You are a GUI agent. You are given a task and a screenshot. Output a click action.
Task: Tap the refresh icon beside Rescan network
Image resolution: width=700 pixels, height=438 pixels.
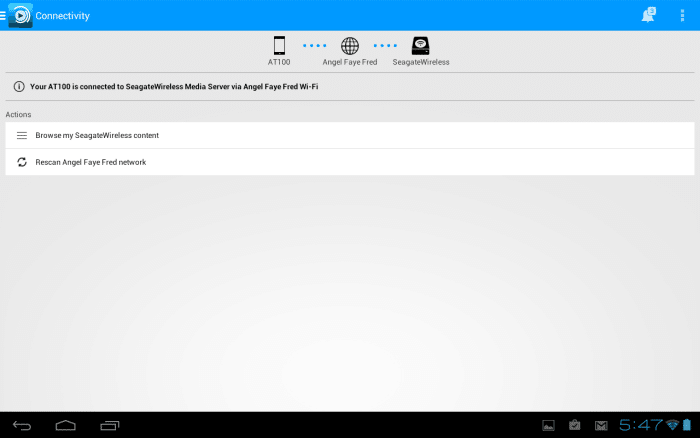click(22, 162)
